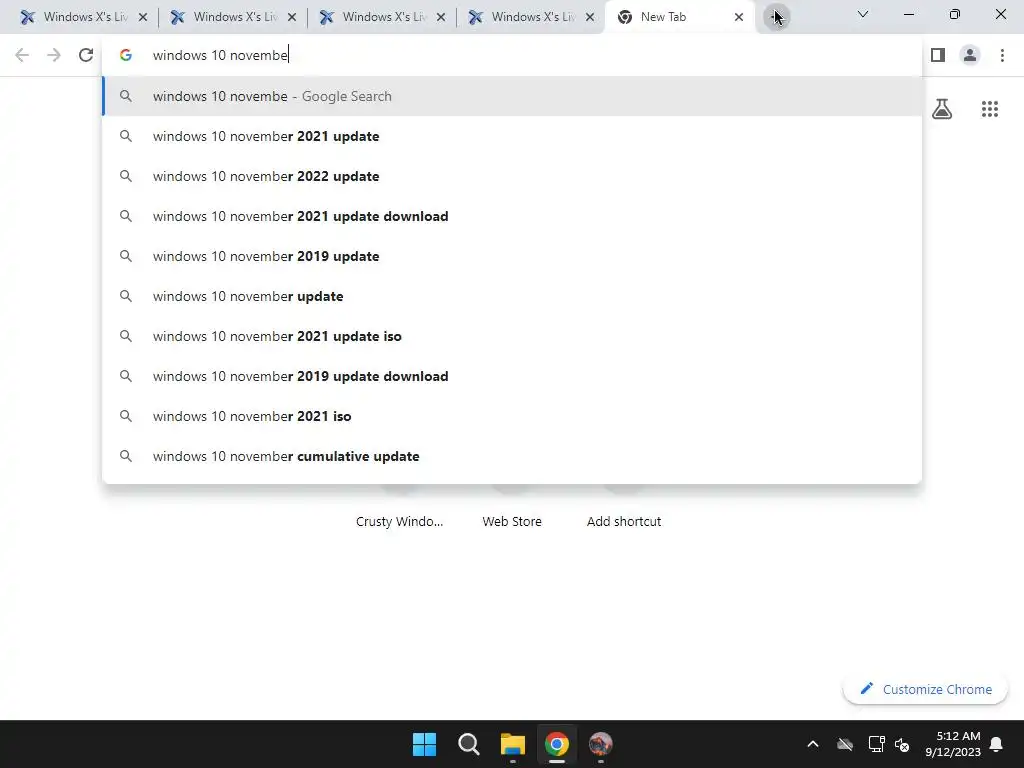
Task: Open File Explorer from the taskbar
Action: 513,744
